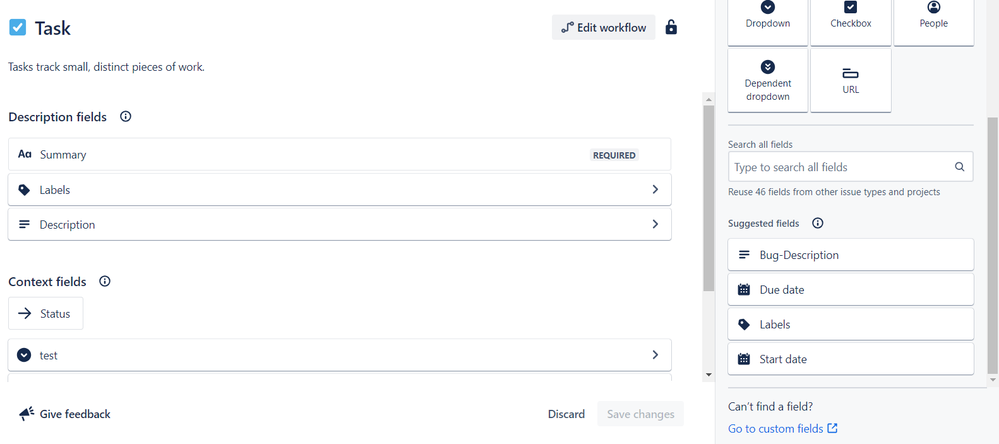The height and width of the screenshot is (444, 999).
Task: Add the Due date suggested field
Action: coord(851,290)
